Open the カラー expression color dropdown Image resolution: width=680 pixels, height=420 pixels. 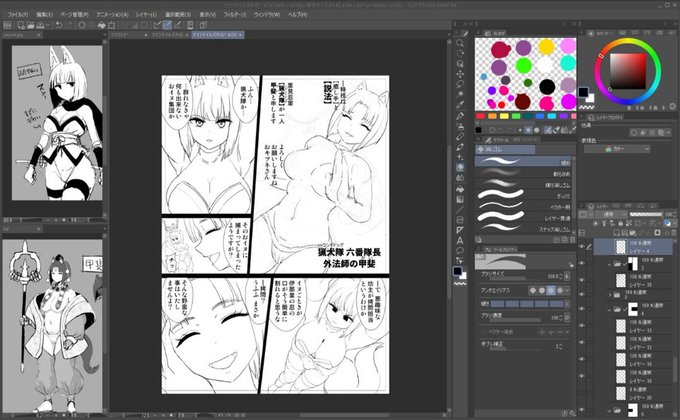617,149
